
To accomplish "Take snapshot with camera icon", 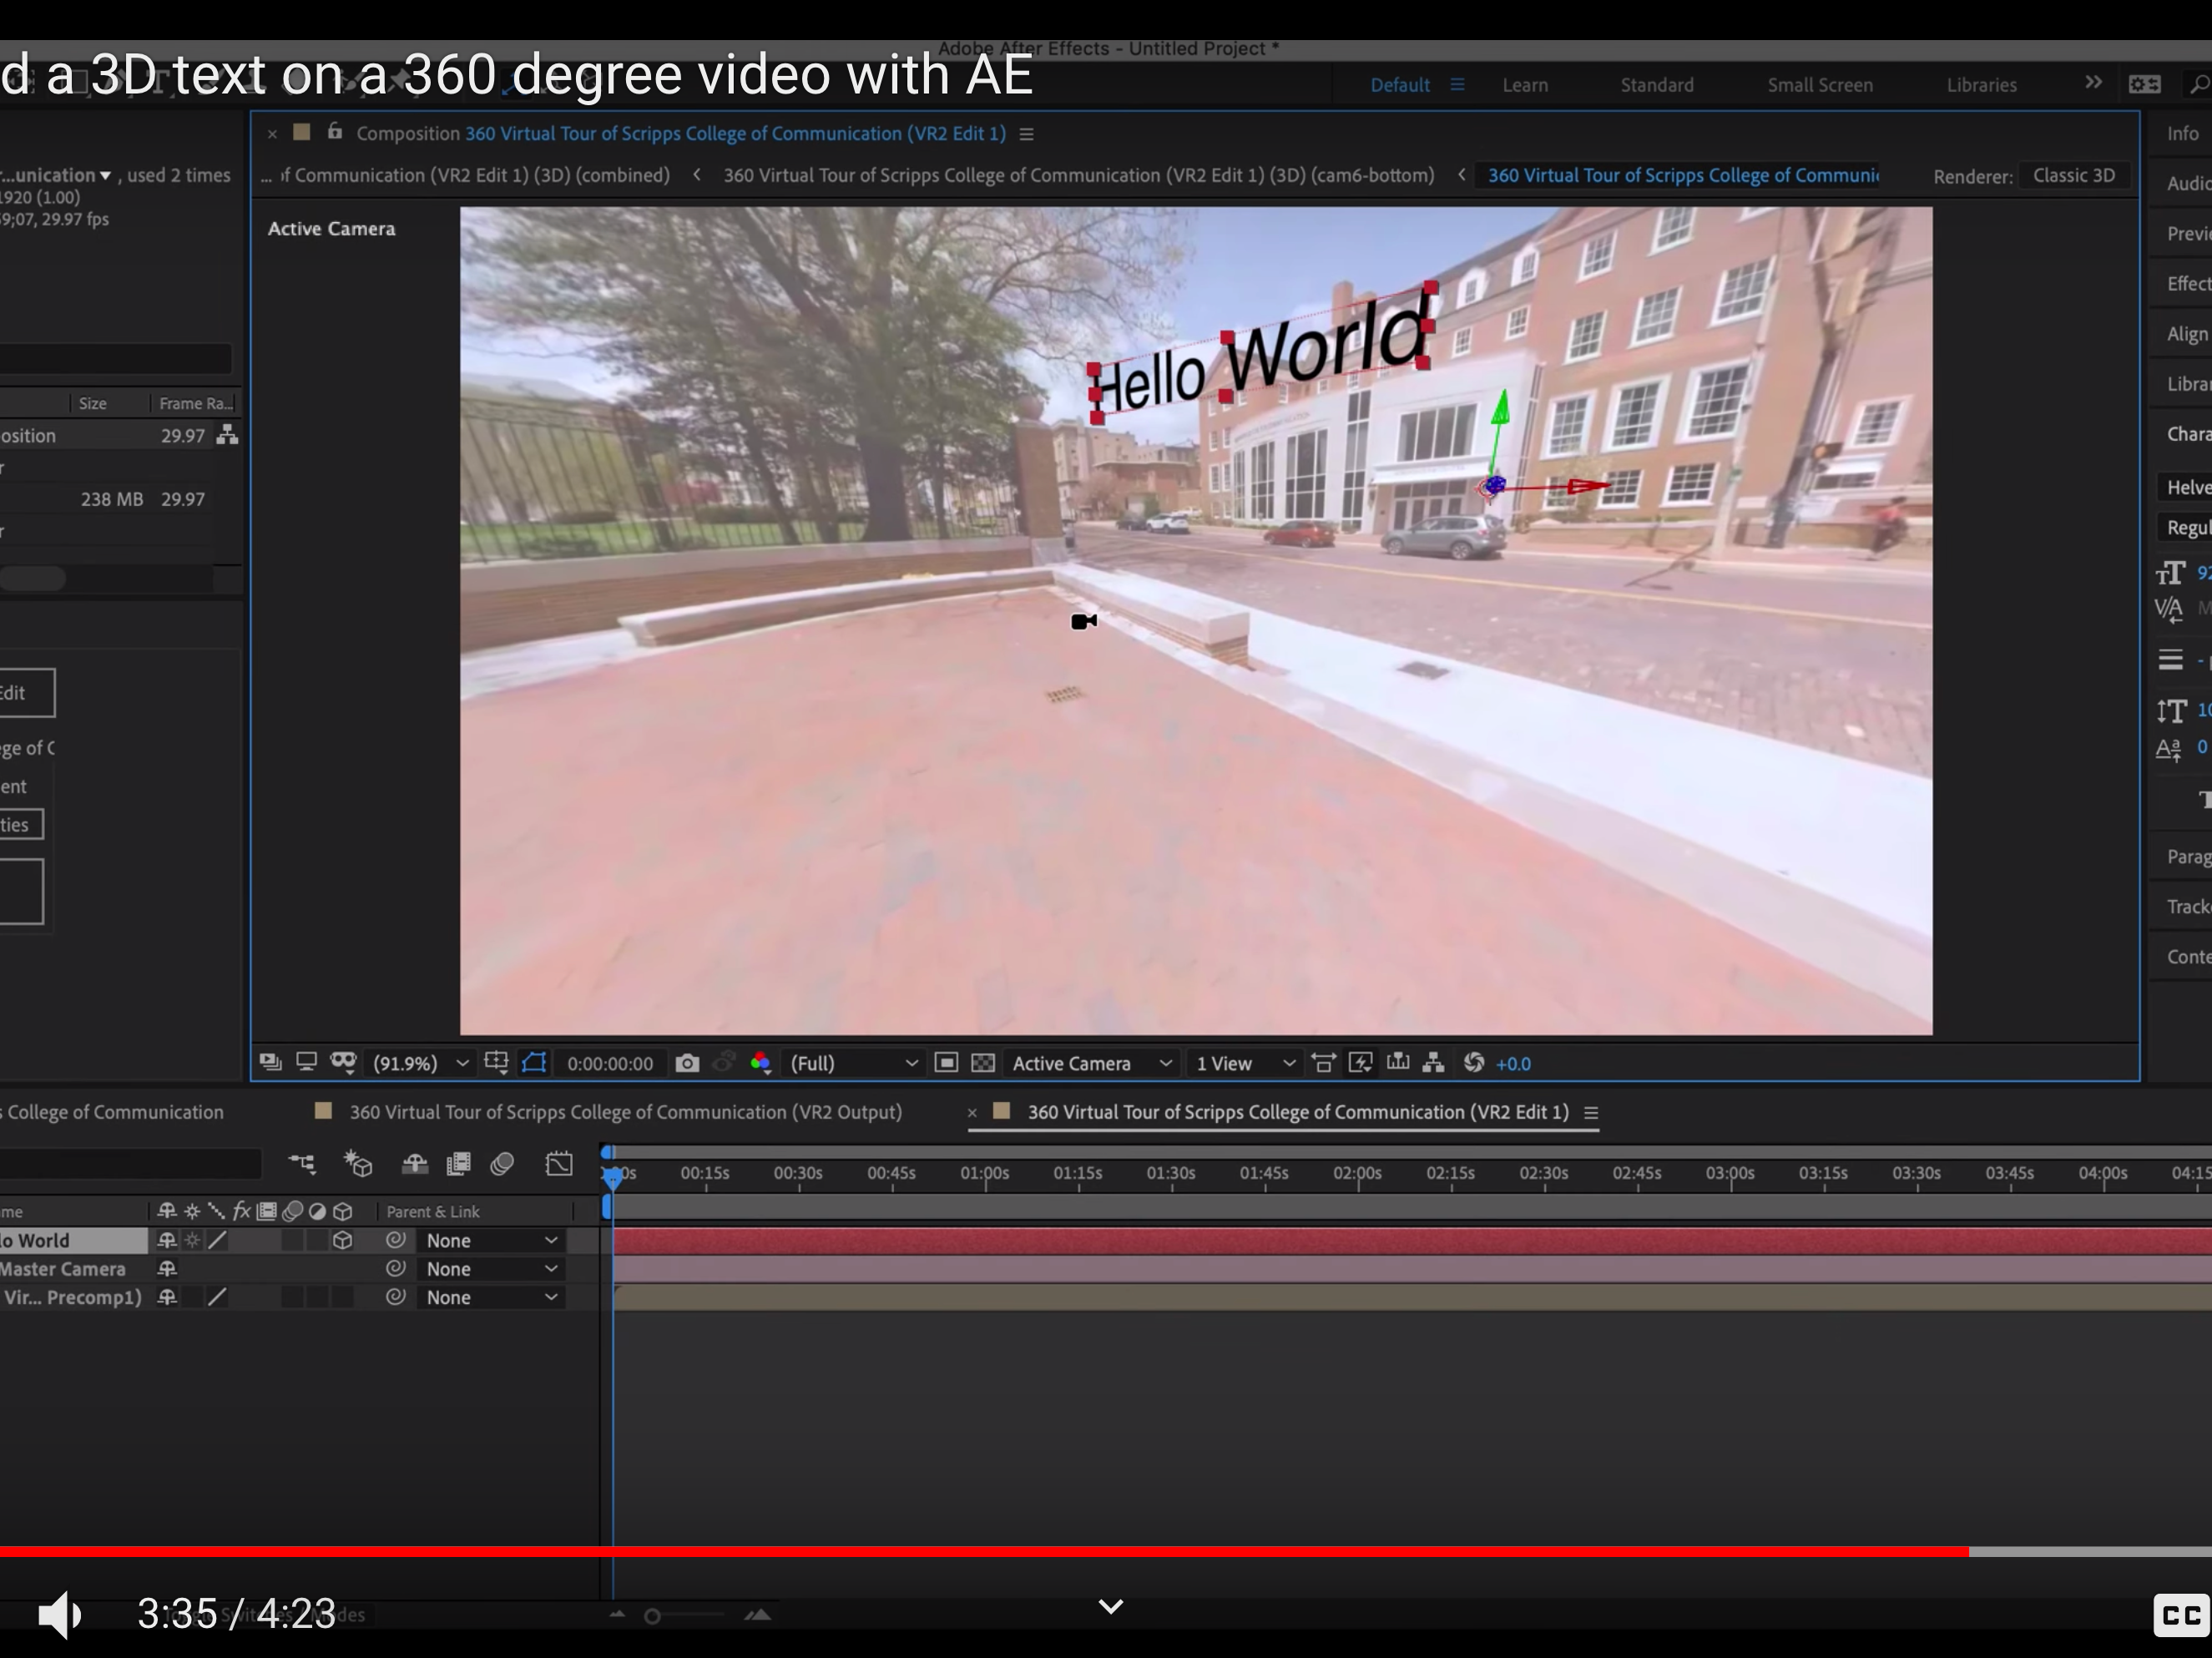I will (x=687, y=1063).
